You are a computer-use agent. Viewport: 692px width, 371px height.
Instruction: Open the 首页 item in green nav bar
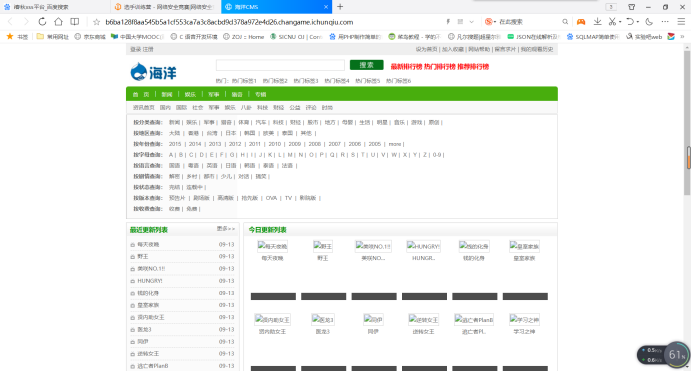tap(141, 94)
